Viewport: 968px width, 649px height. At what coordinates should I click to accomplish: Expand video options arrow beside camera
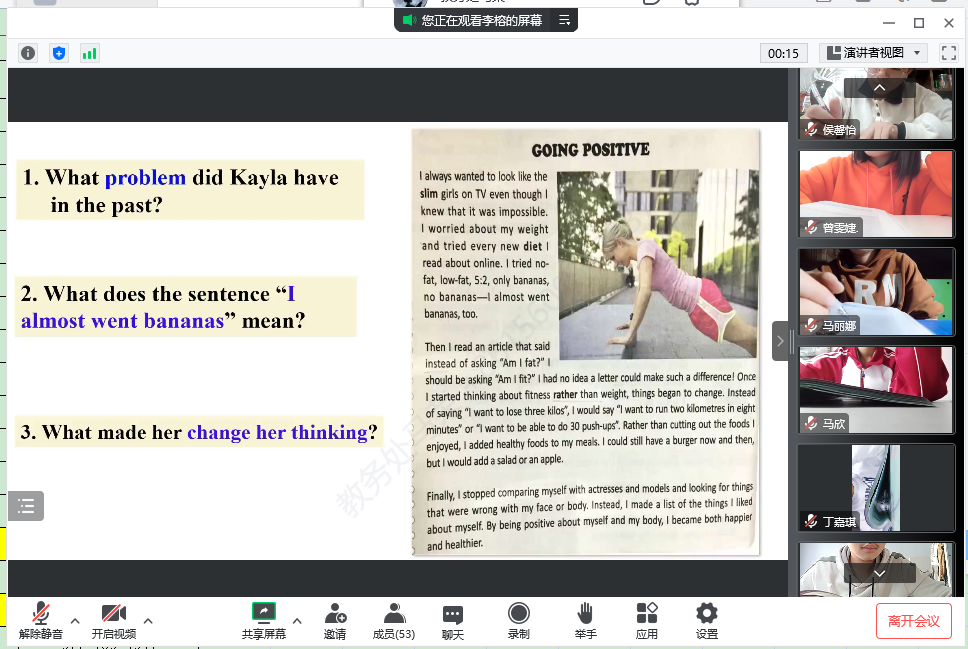coord(148,621)
